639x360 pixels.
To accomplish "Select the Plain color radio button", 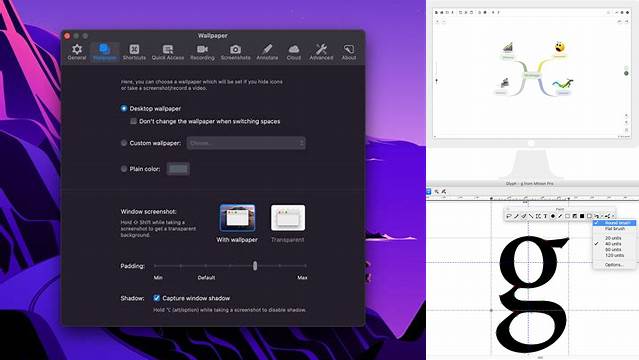I will point(124,169).
